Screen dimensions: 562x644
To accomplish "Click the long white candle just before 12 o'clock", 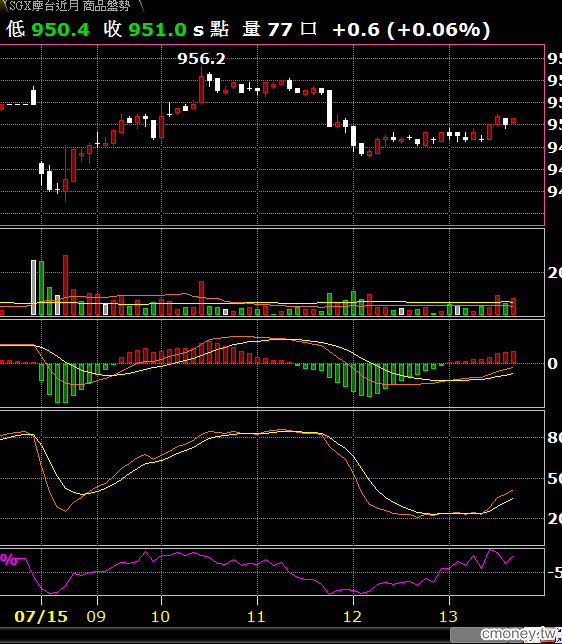I will coord(329,108).
